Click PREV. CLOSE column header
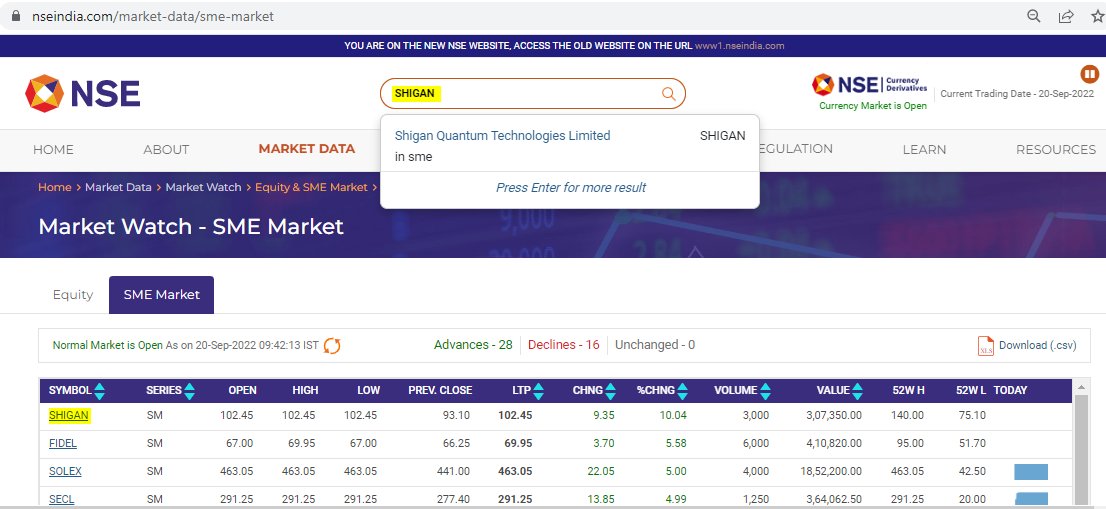 (x=440, y=391)
